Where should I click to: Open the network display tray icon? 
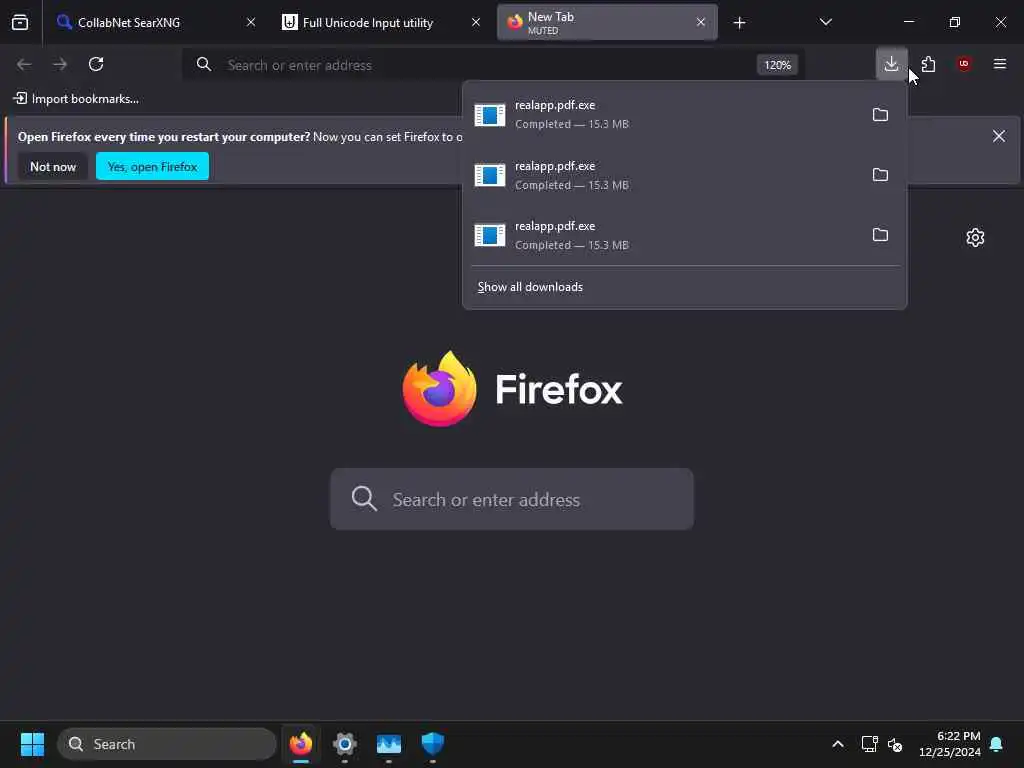[869, 744]
